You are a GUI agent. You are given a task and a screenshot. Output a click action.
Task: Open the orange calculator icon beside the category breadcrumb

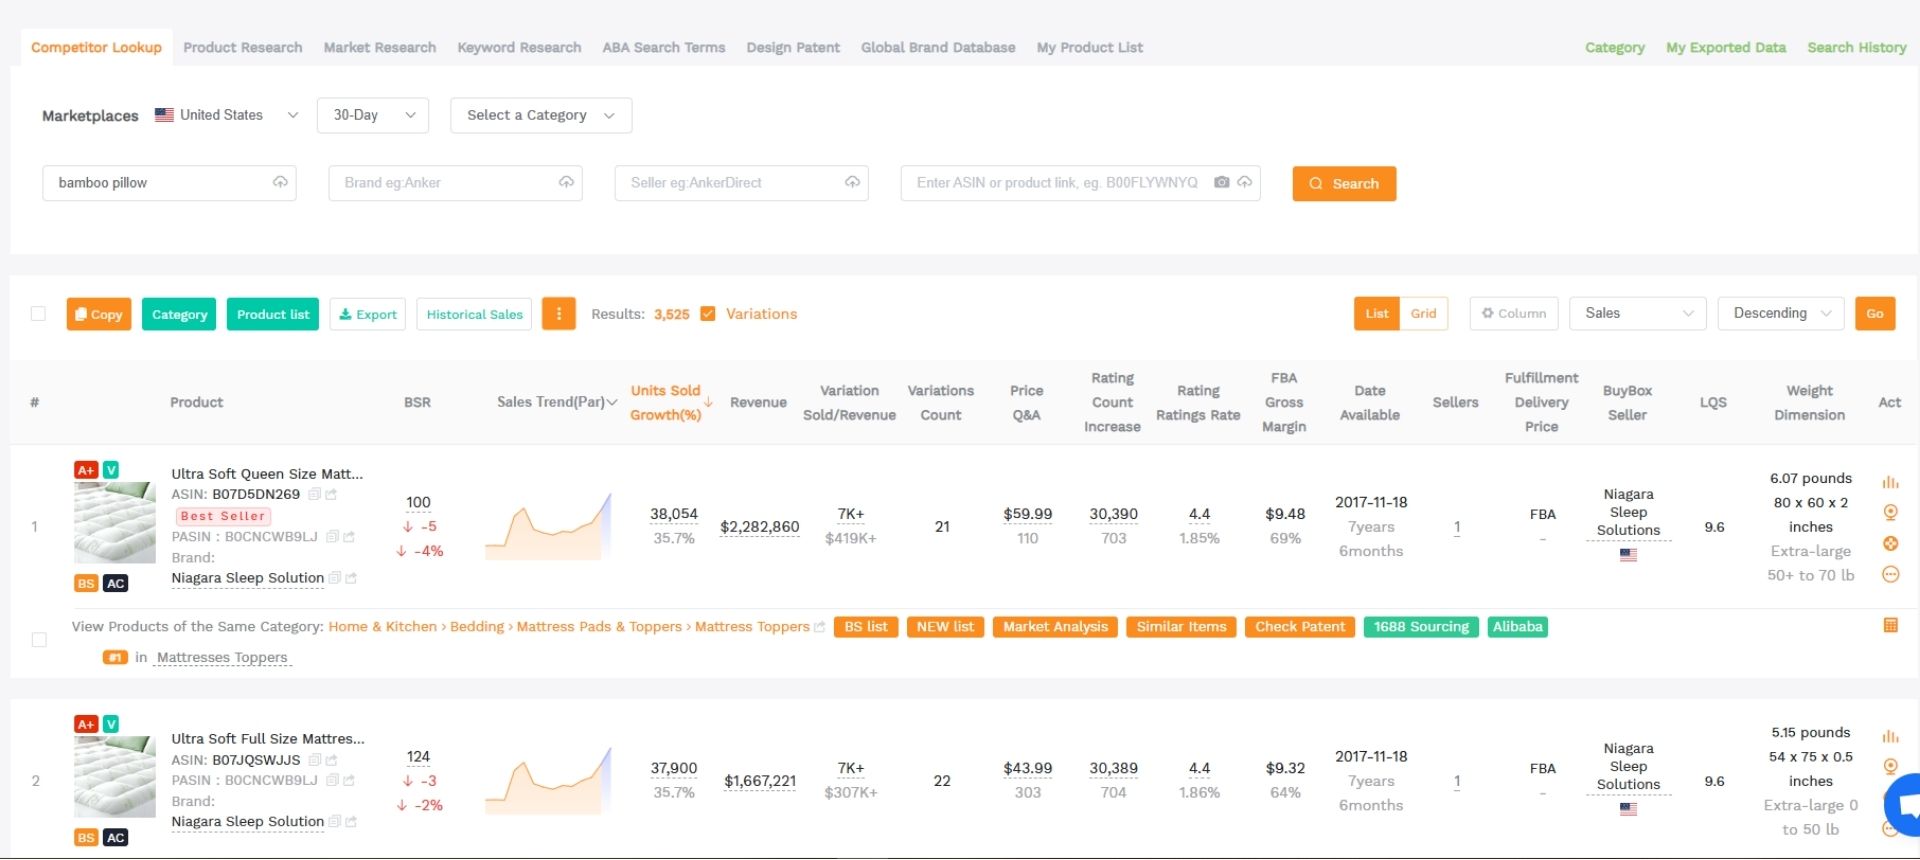[x=1890, y=625]
